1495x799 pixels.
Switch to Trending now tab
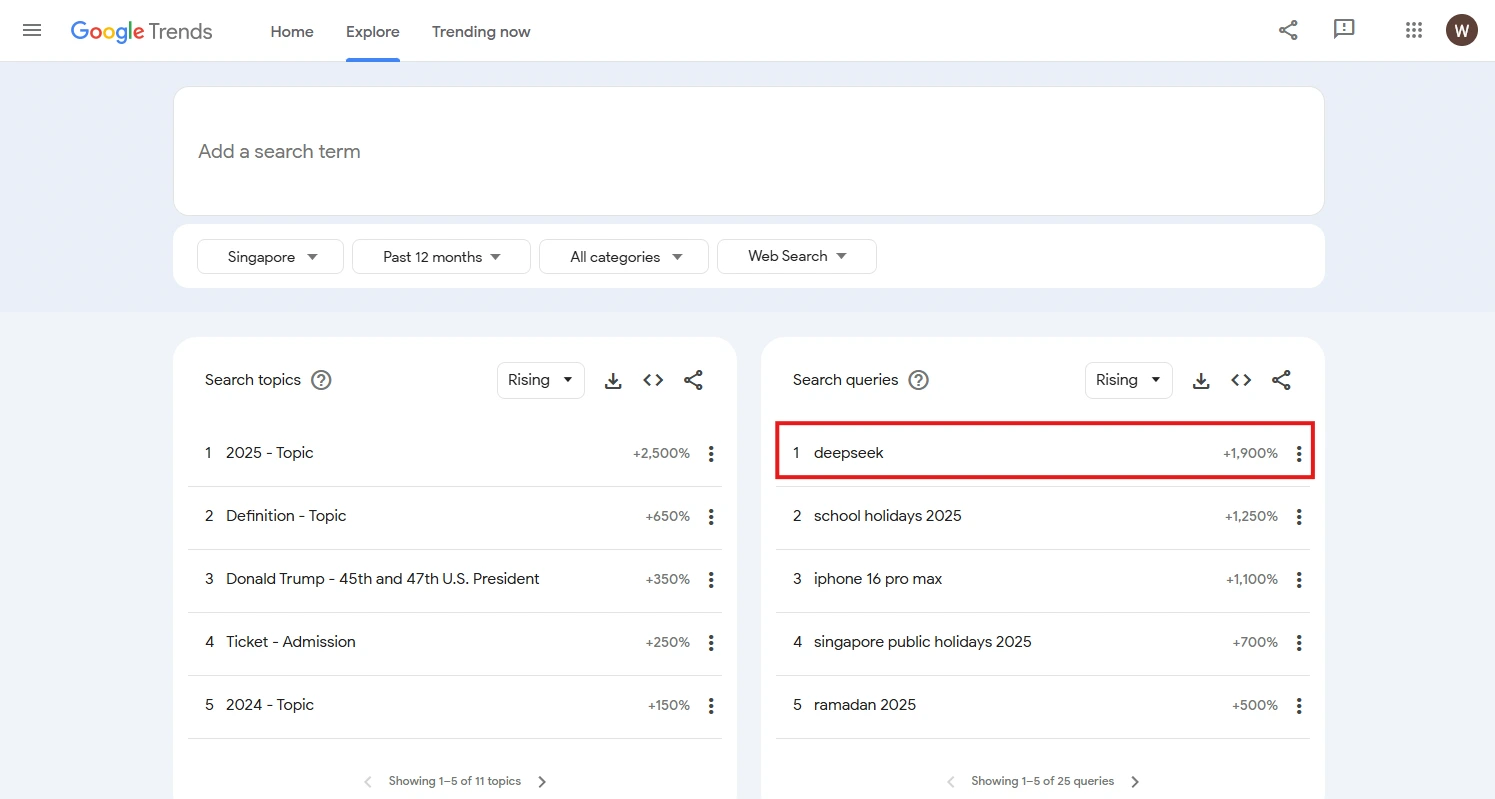point(481,32)
